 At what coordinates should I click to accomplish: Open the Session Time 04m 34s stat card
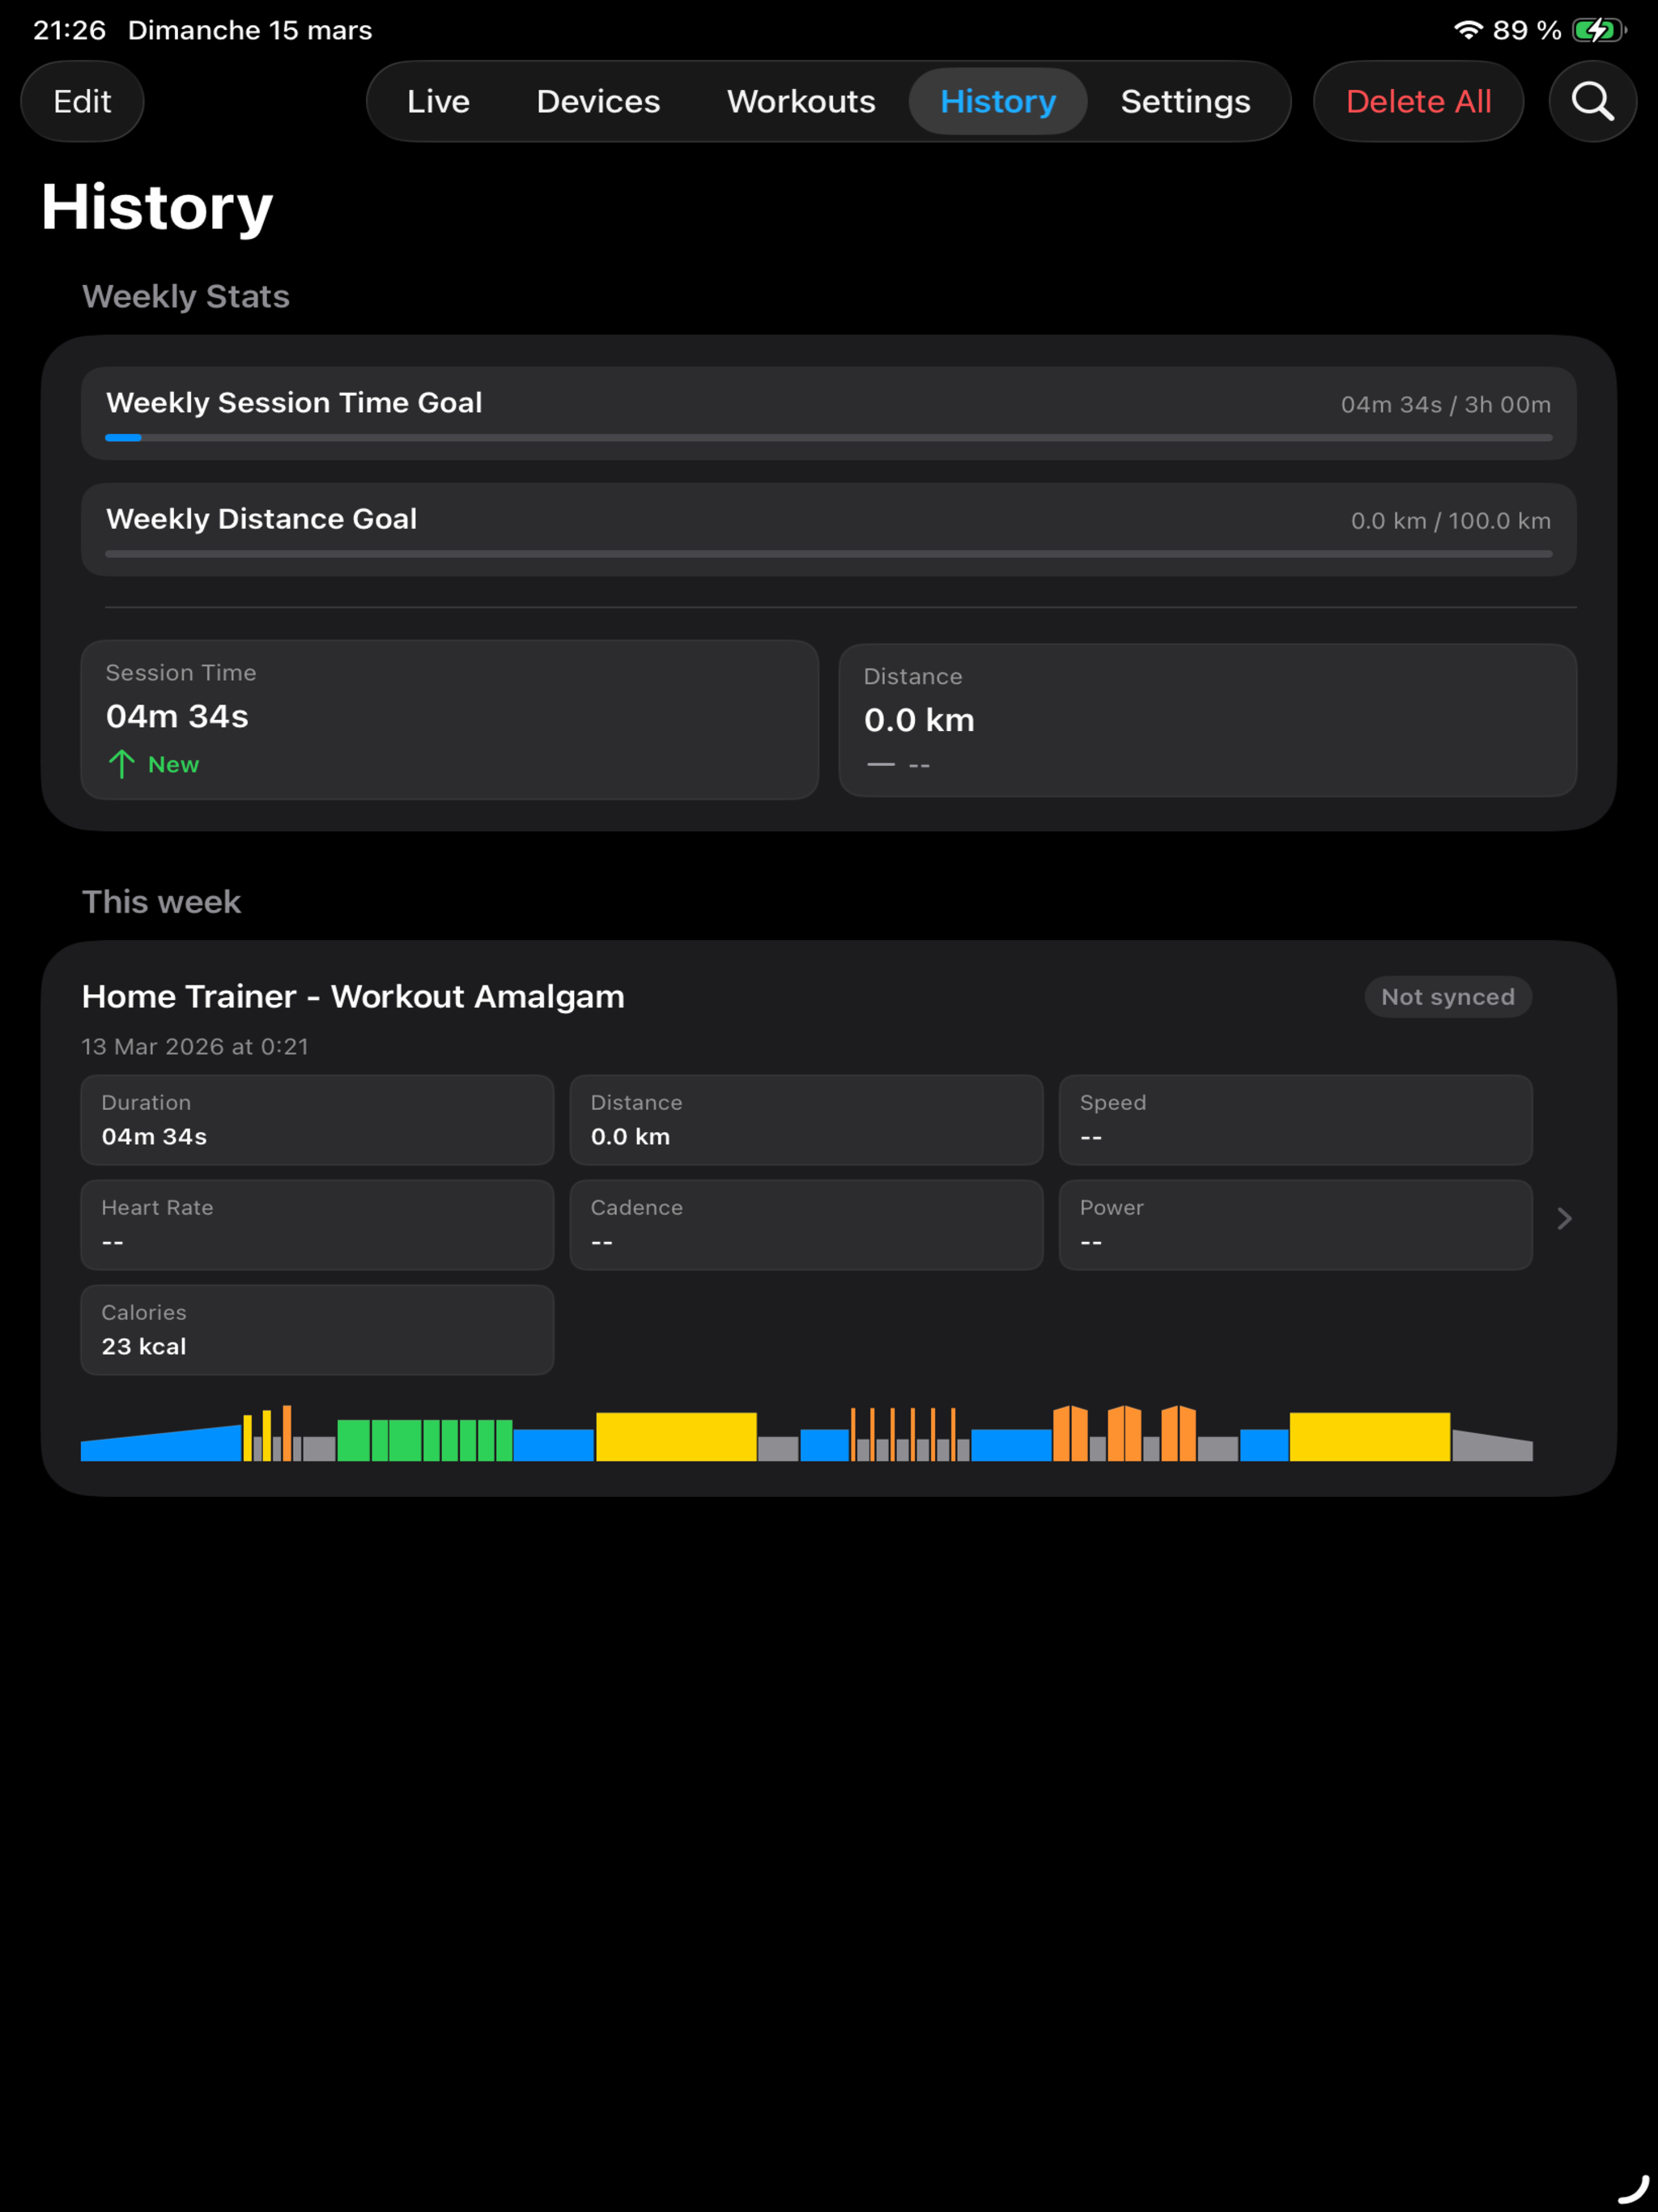[450, 719]
